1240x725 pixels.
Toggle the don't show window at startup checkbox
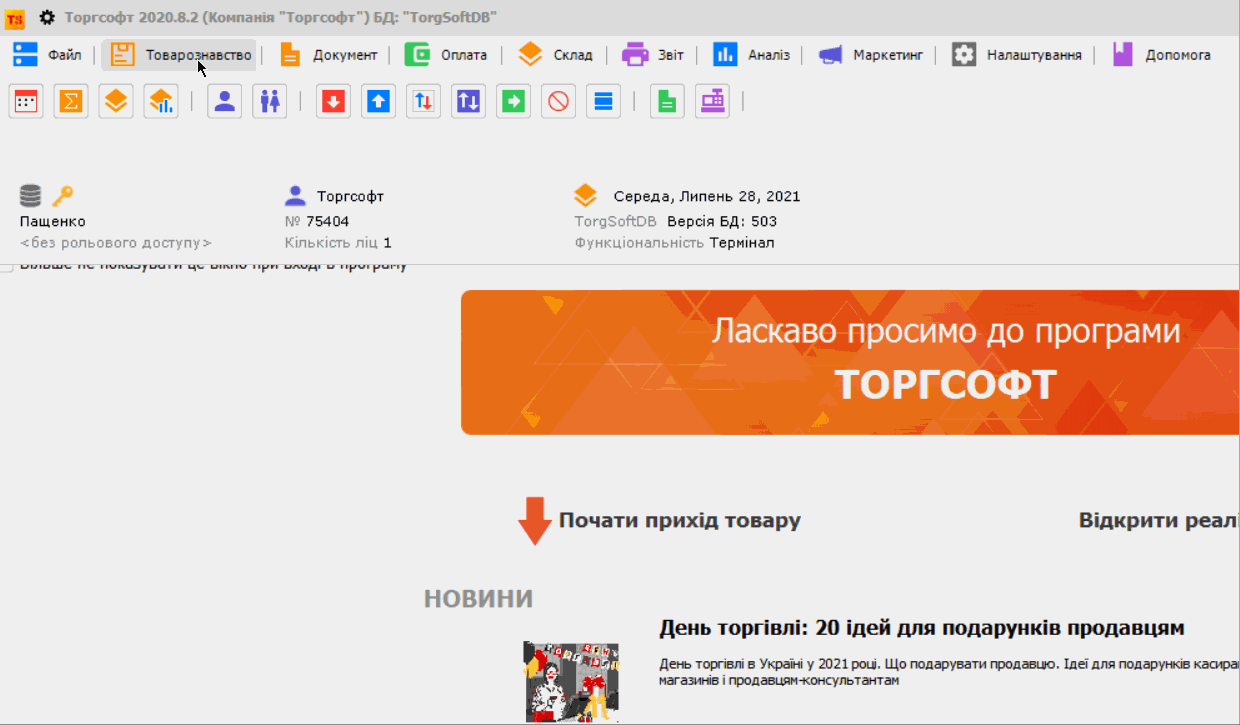point(6,267)
